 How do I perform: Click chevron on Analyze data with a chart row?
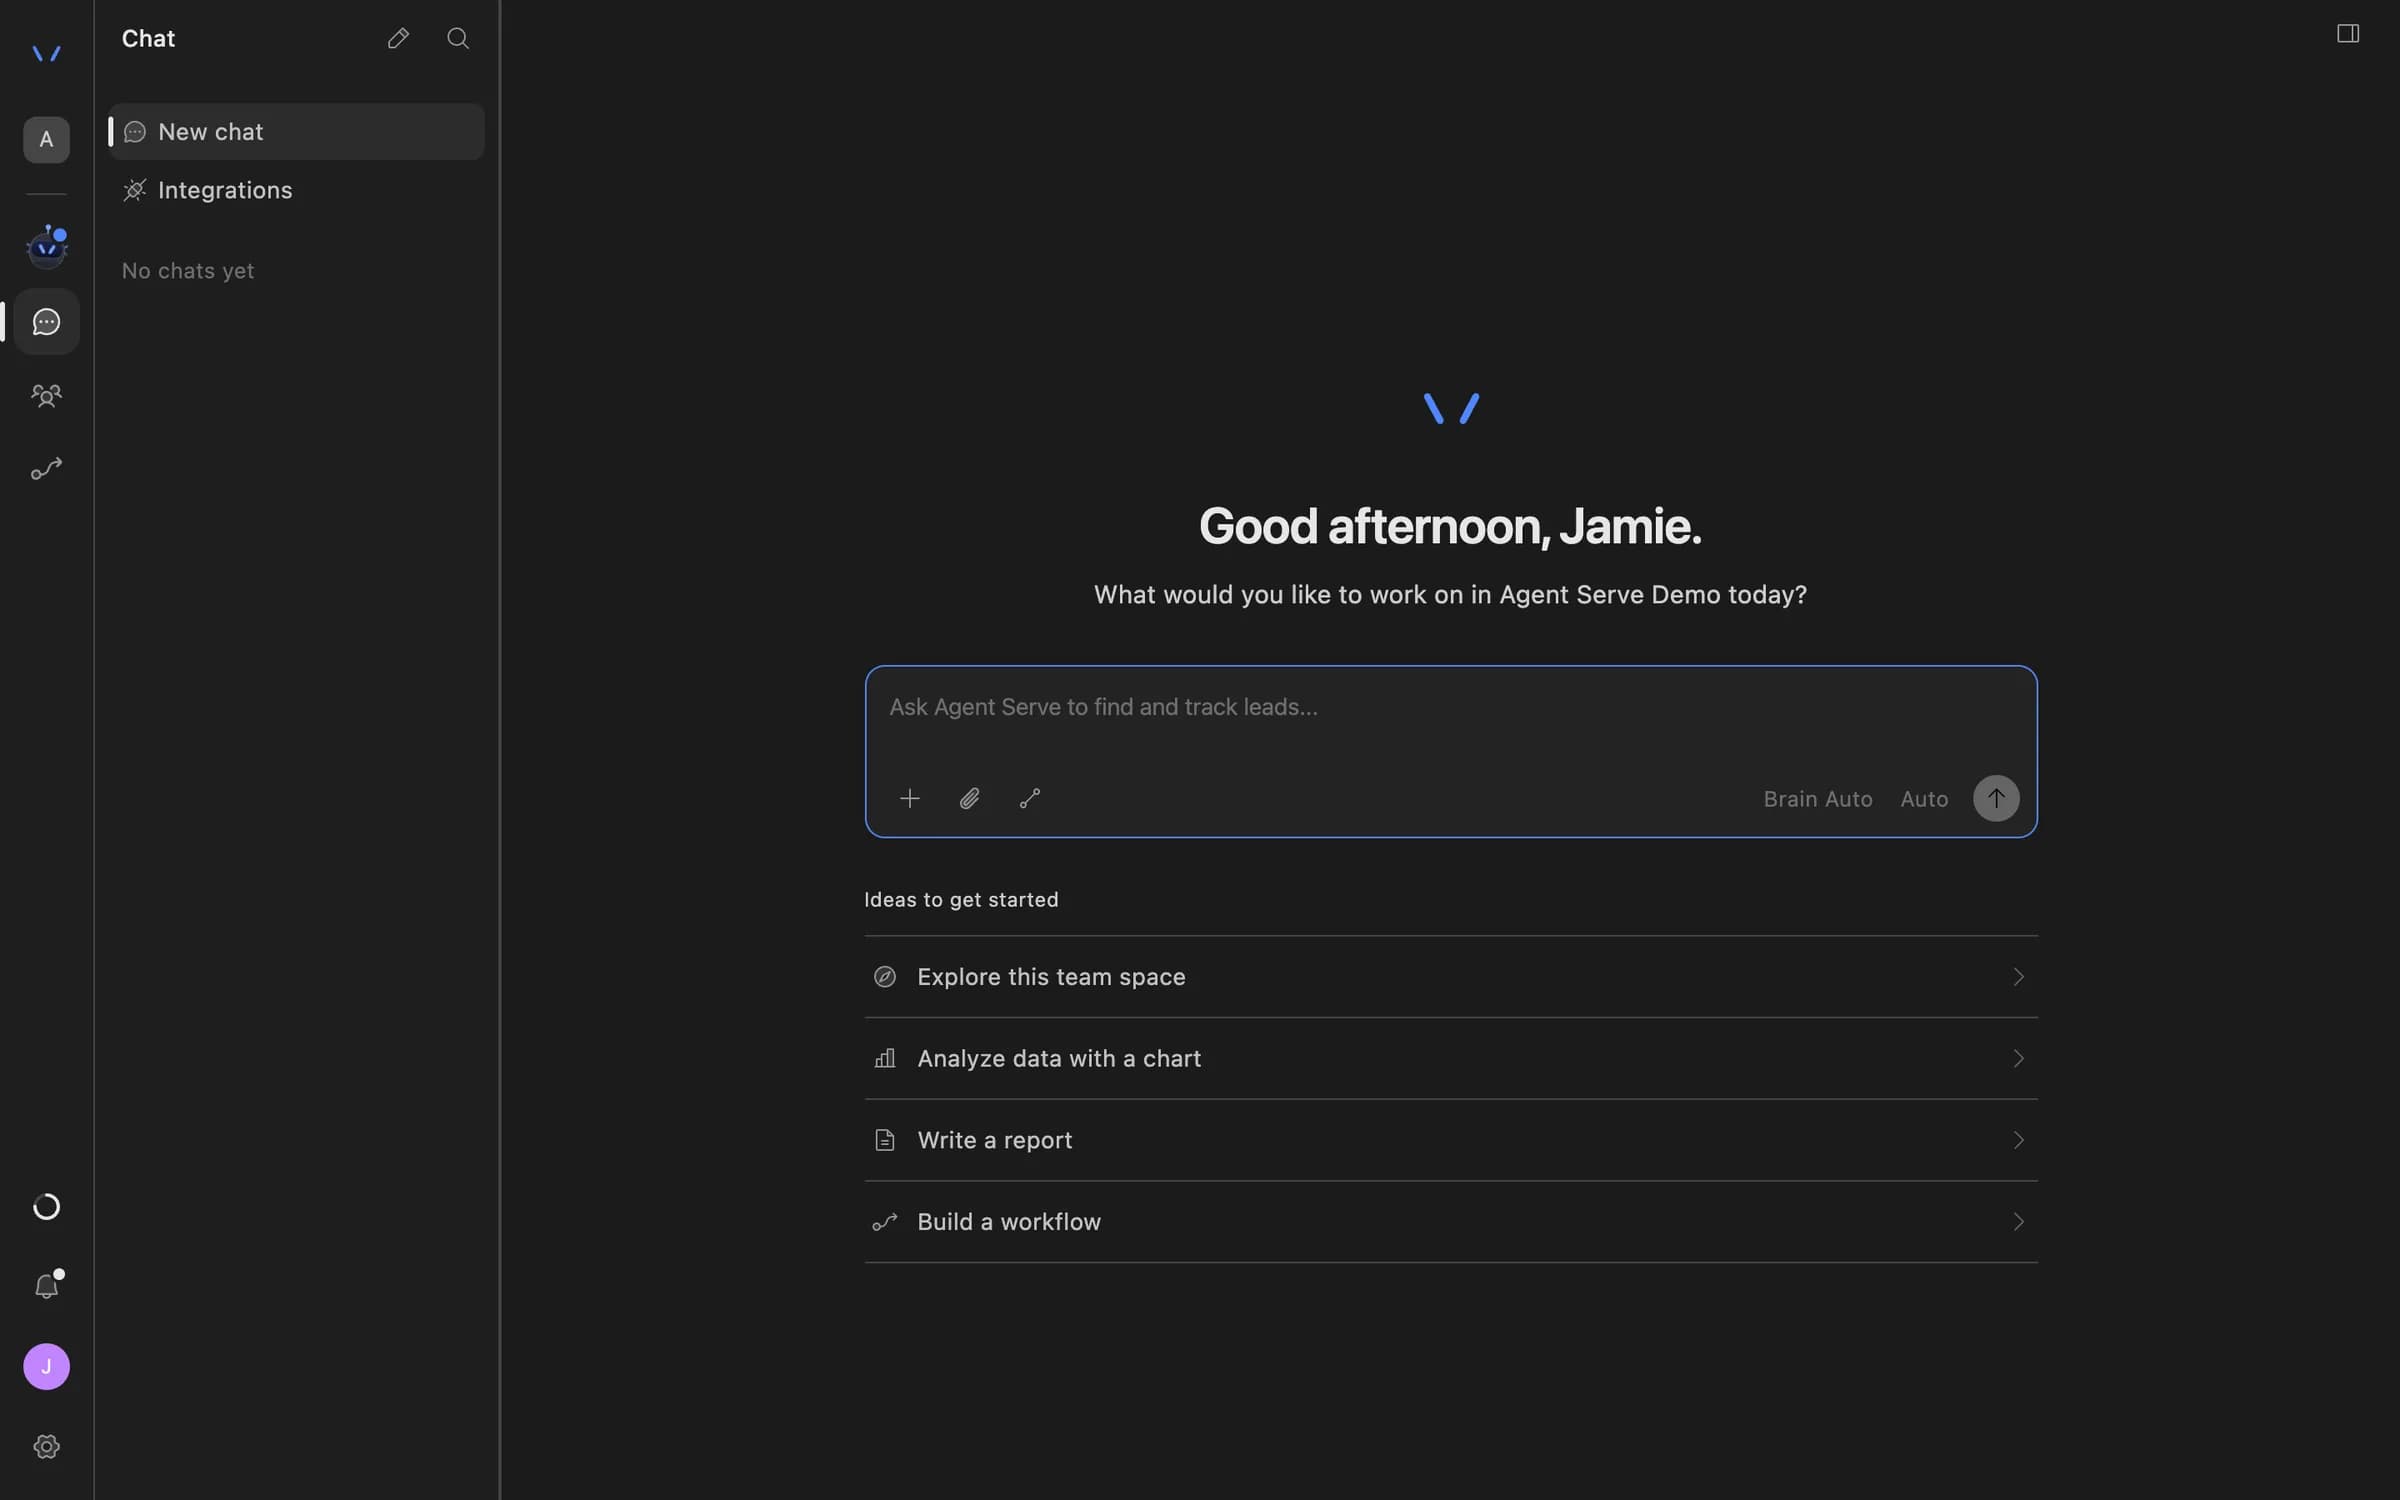[2018, 1059]
